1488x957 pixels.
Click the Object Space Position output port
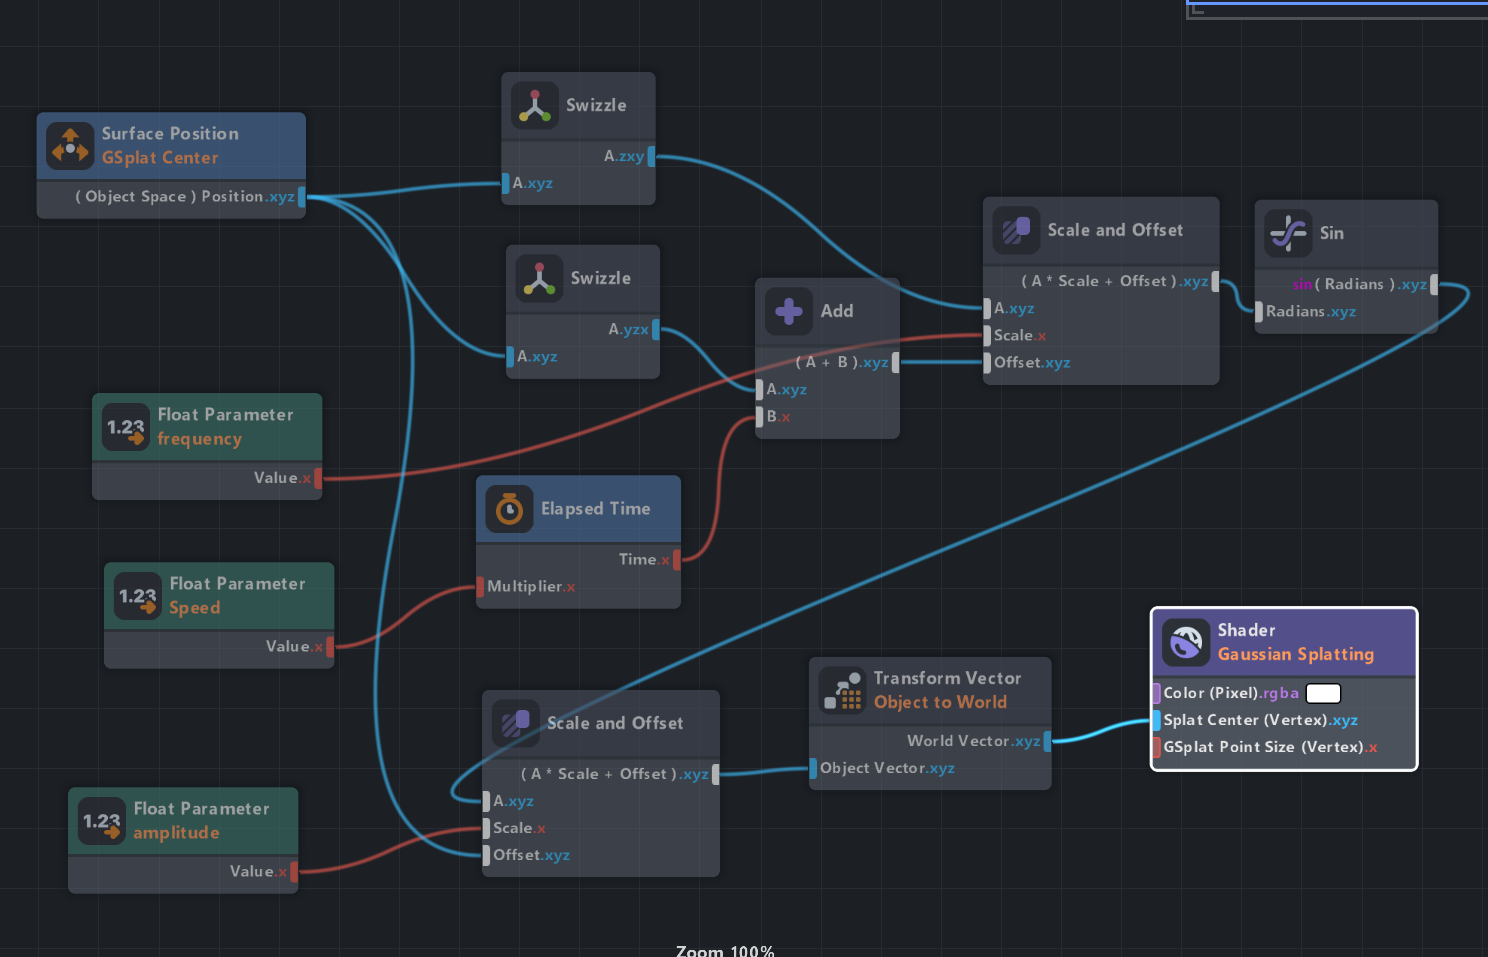pyautogui.click(x=301, y=197)
